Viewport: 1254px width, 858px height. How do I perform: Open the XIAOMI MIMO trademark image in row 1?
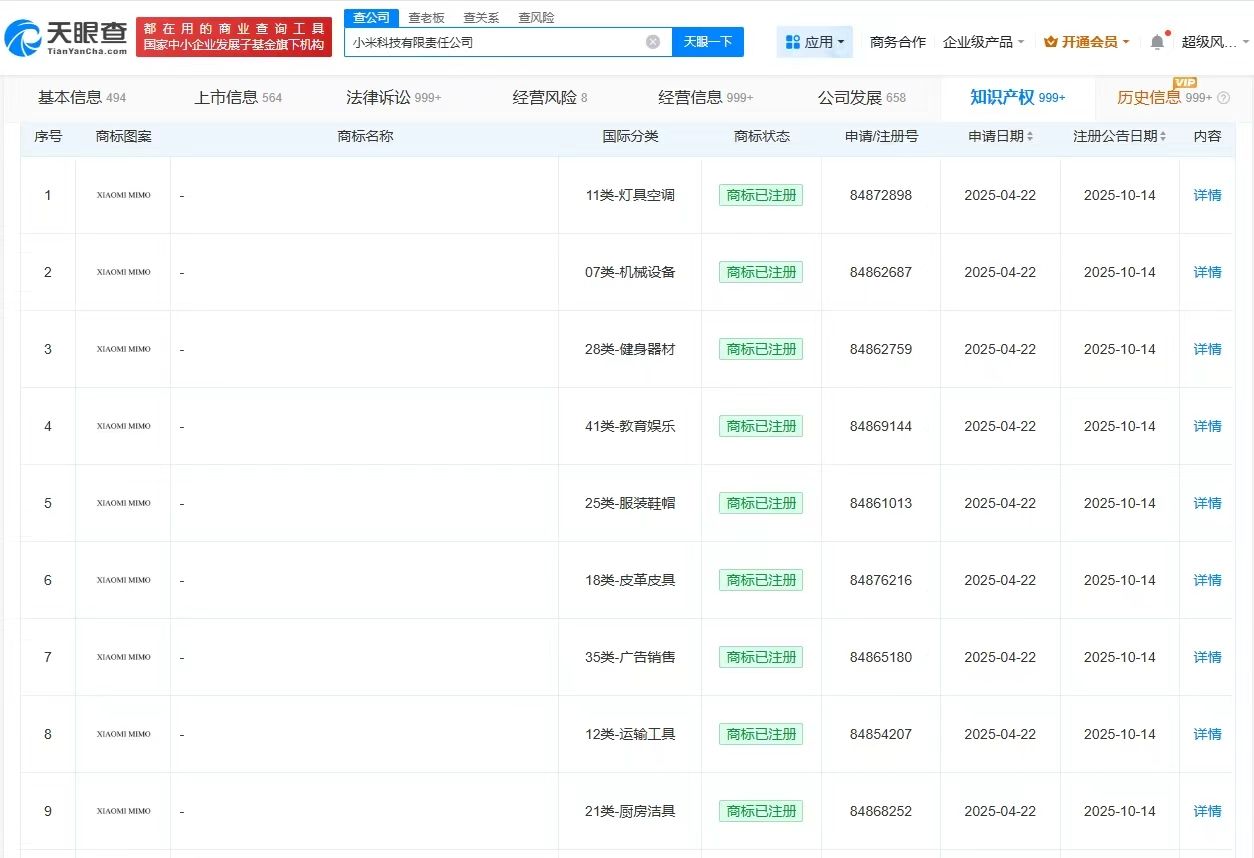tap(123, 195)
